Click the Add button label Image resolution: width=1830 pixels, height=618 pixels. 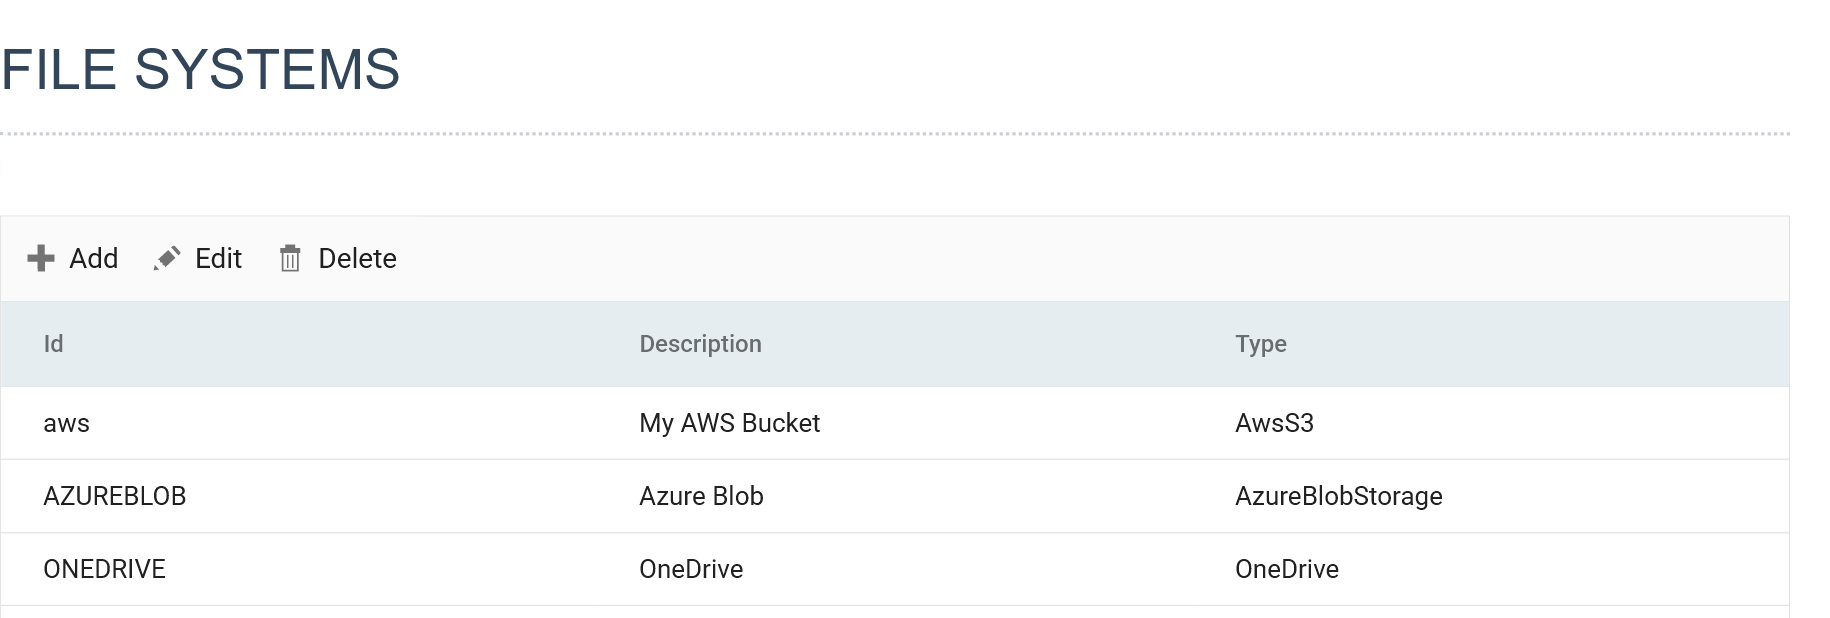pyautogui.click(x=94, y=258)
